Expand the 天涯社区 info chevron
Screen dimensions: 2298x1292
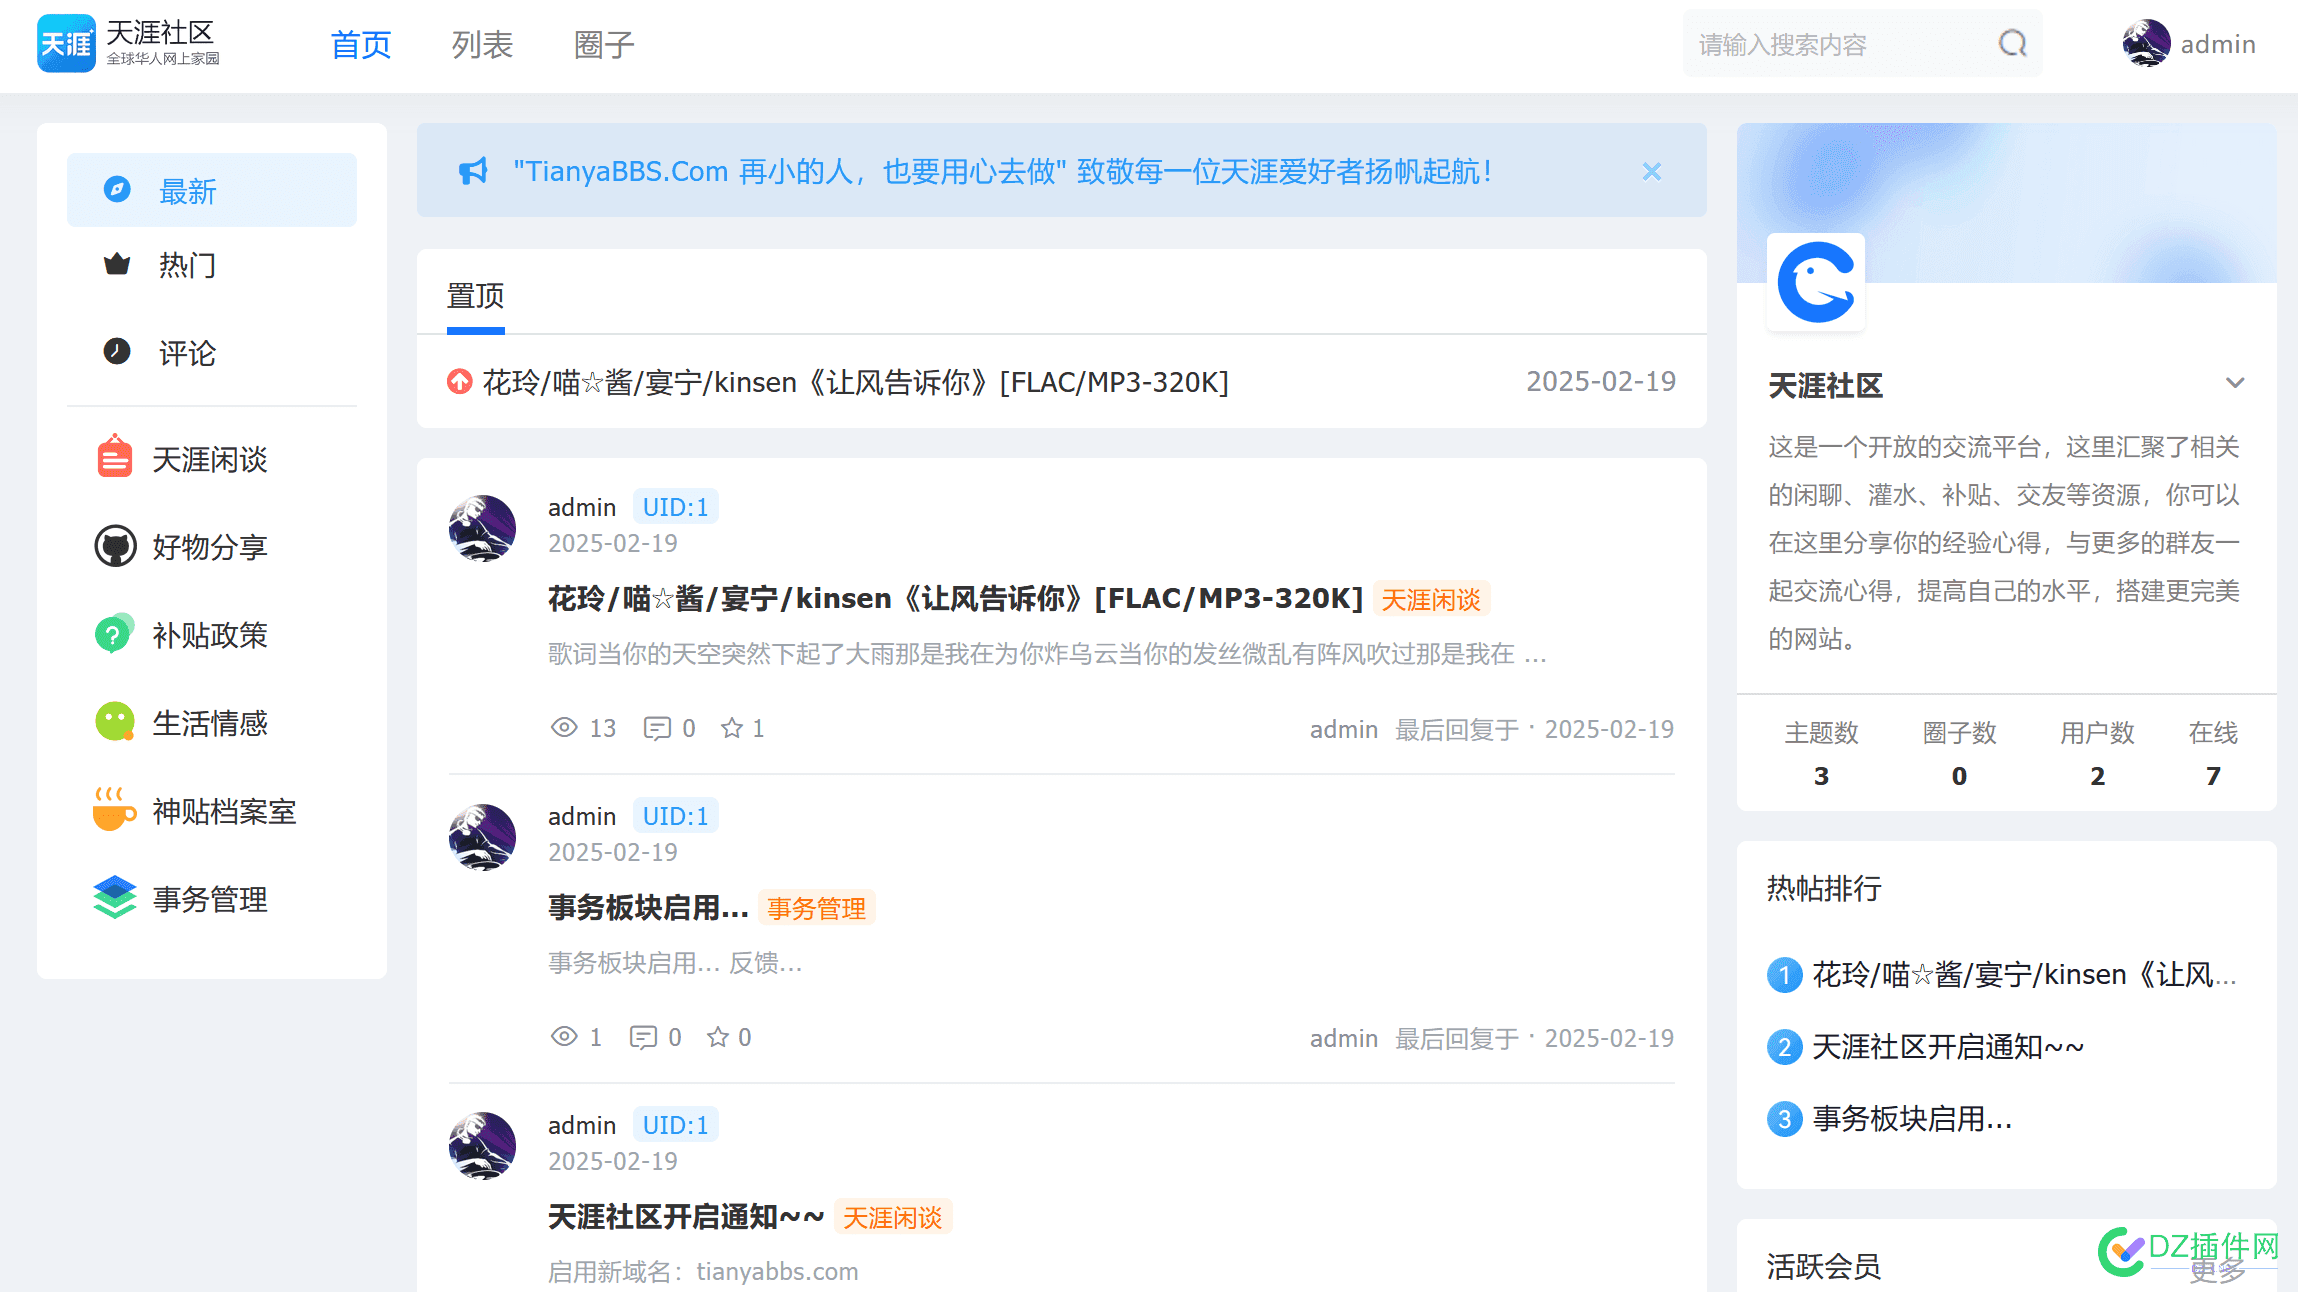[2235, 383]
